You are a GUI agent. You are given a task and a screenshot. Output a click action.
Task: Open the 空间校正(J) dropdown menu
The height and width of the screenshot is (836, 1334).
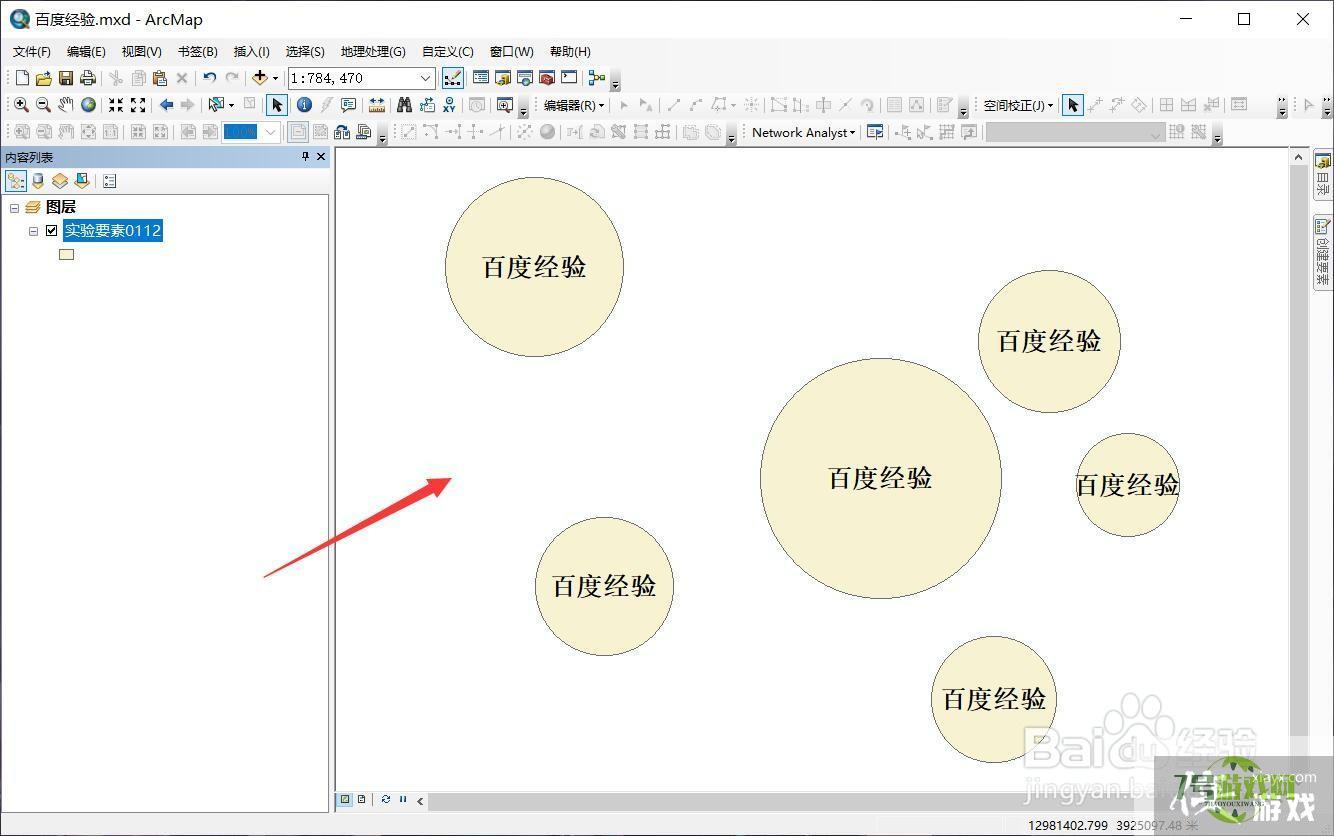(1018, 105)
